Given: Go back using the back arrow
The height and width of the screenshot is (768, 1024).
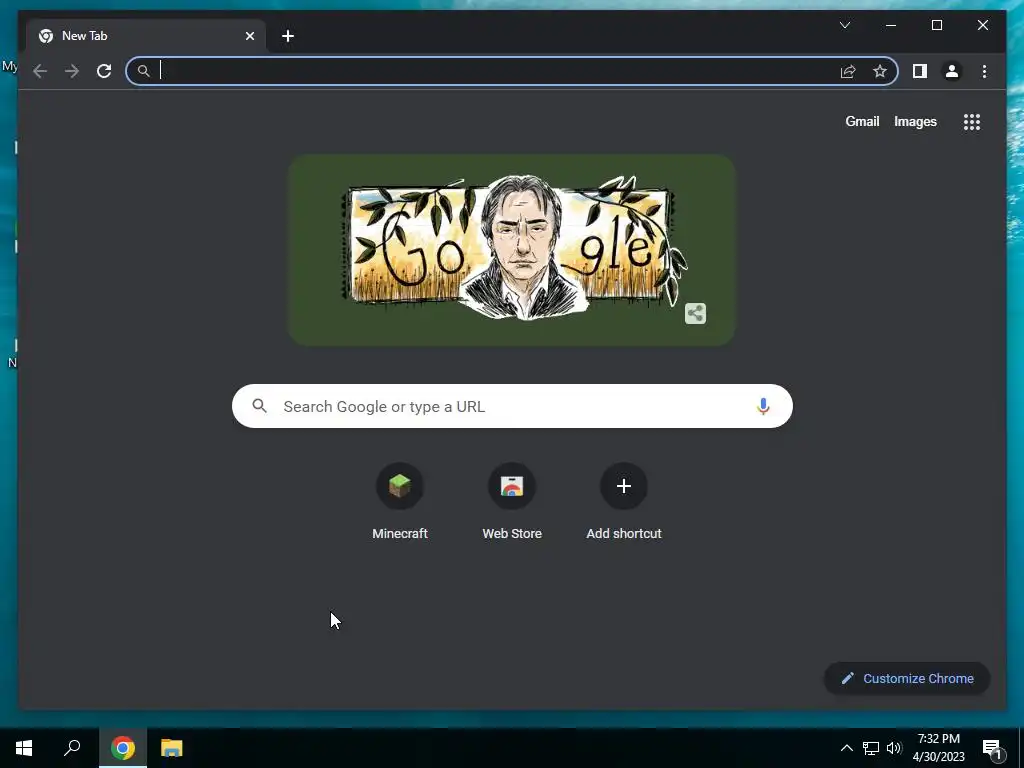Looking at the screenshot, I should click(40, 71).
